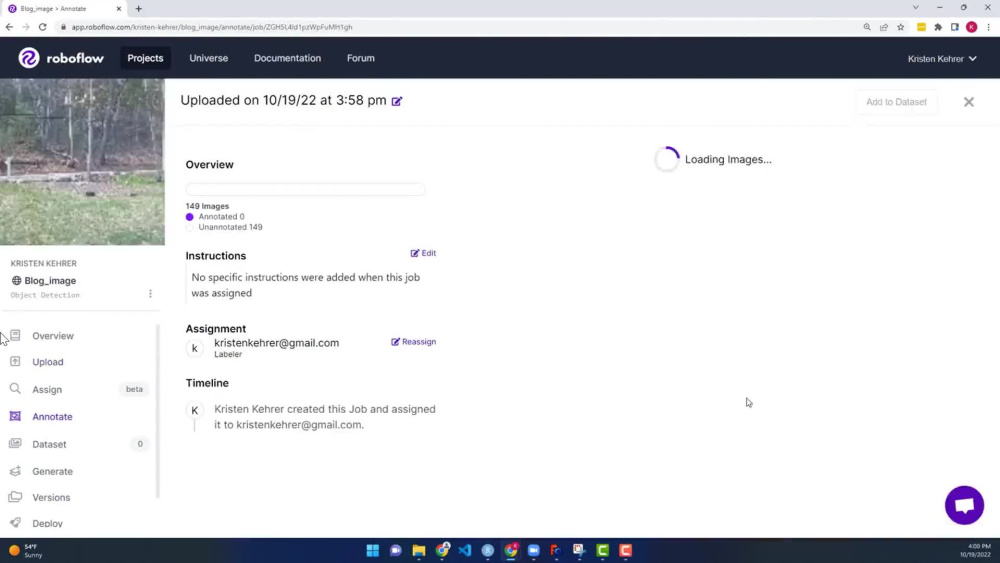This screenshot has width=1000, height=563.
Task: Edit the job name pencil icon
Action: click(397, 101)
